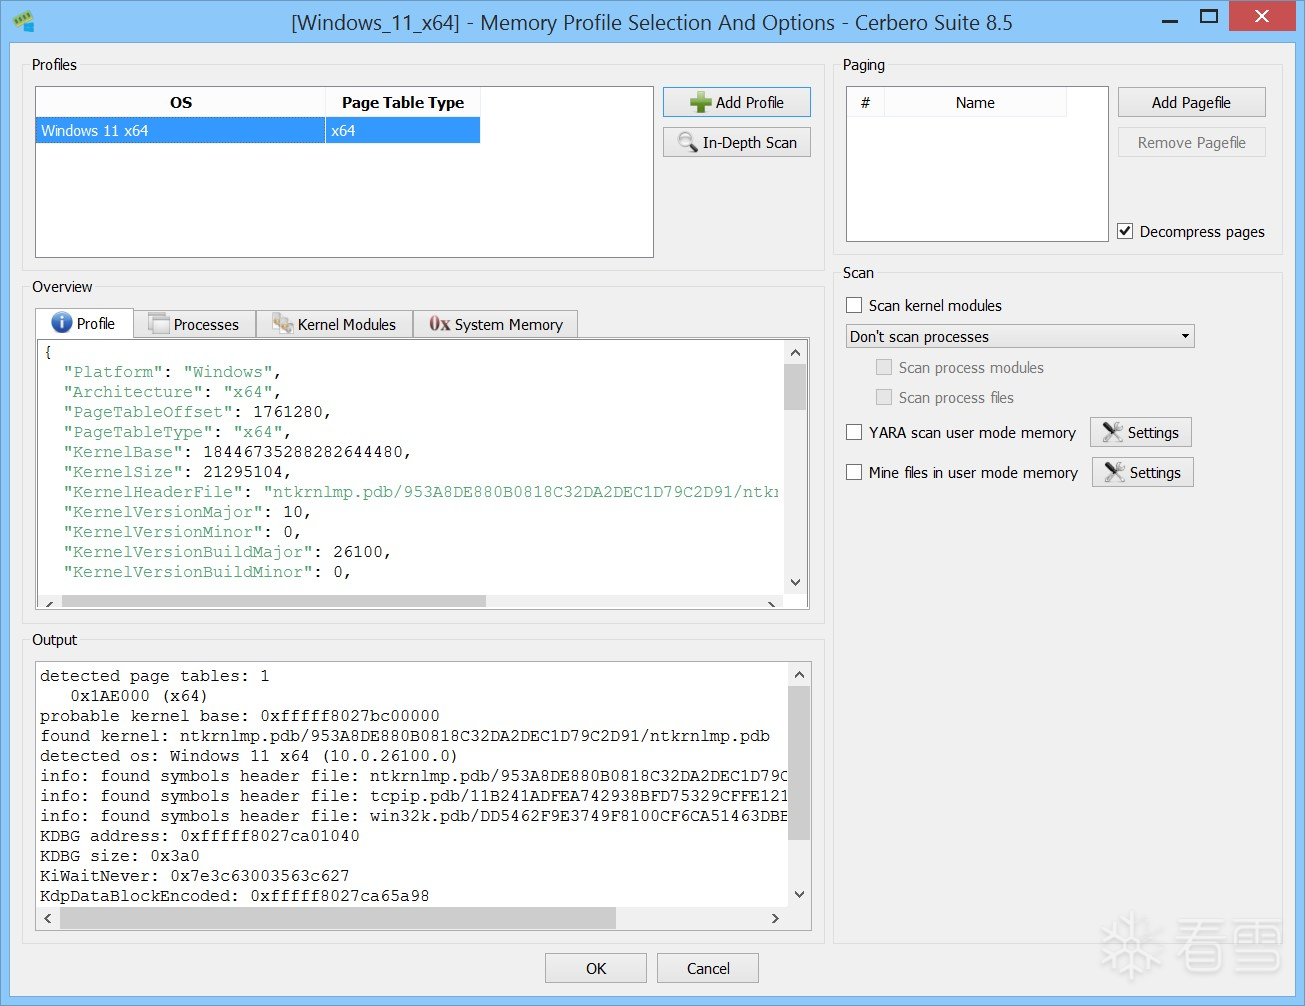Image resolution: width=1305 pixels, height=1006 pixels.
Task: Click the Output vertical scrollbar thumb
Action: pyautogui.click(x=799, y=762)
